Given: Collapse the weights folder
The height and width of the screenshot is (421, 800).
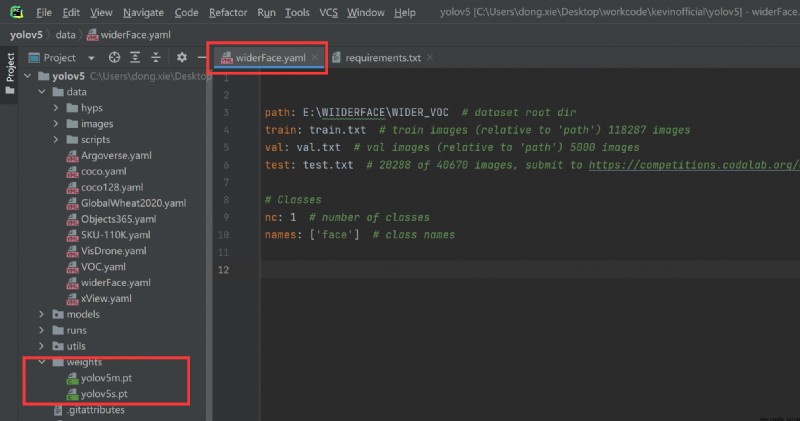Looking at the screenshot, I should [x=42, y=362].
